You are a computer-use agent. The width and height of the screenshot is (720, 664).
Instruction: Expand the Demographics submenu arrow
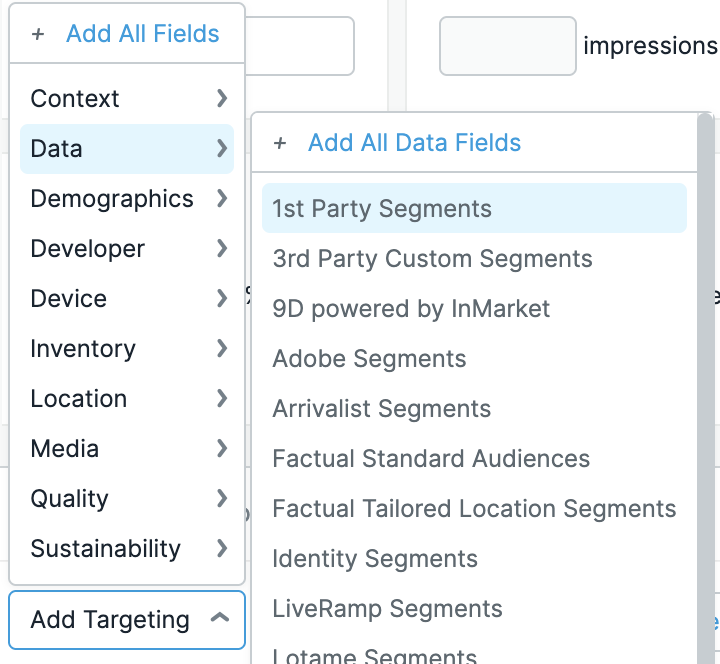point(221,198)
